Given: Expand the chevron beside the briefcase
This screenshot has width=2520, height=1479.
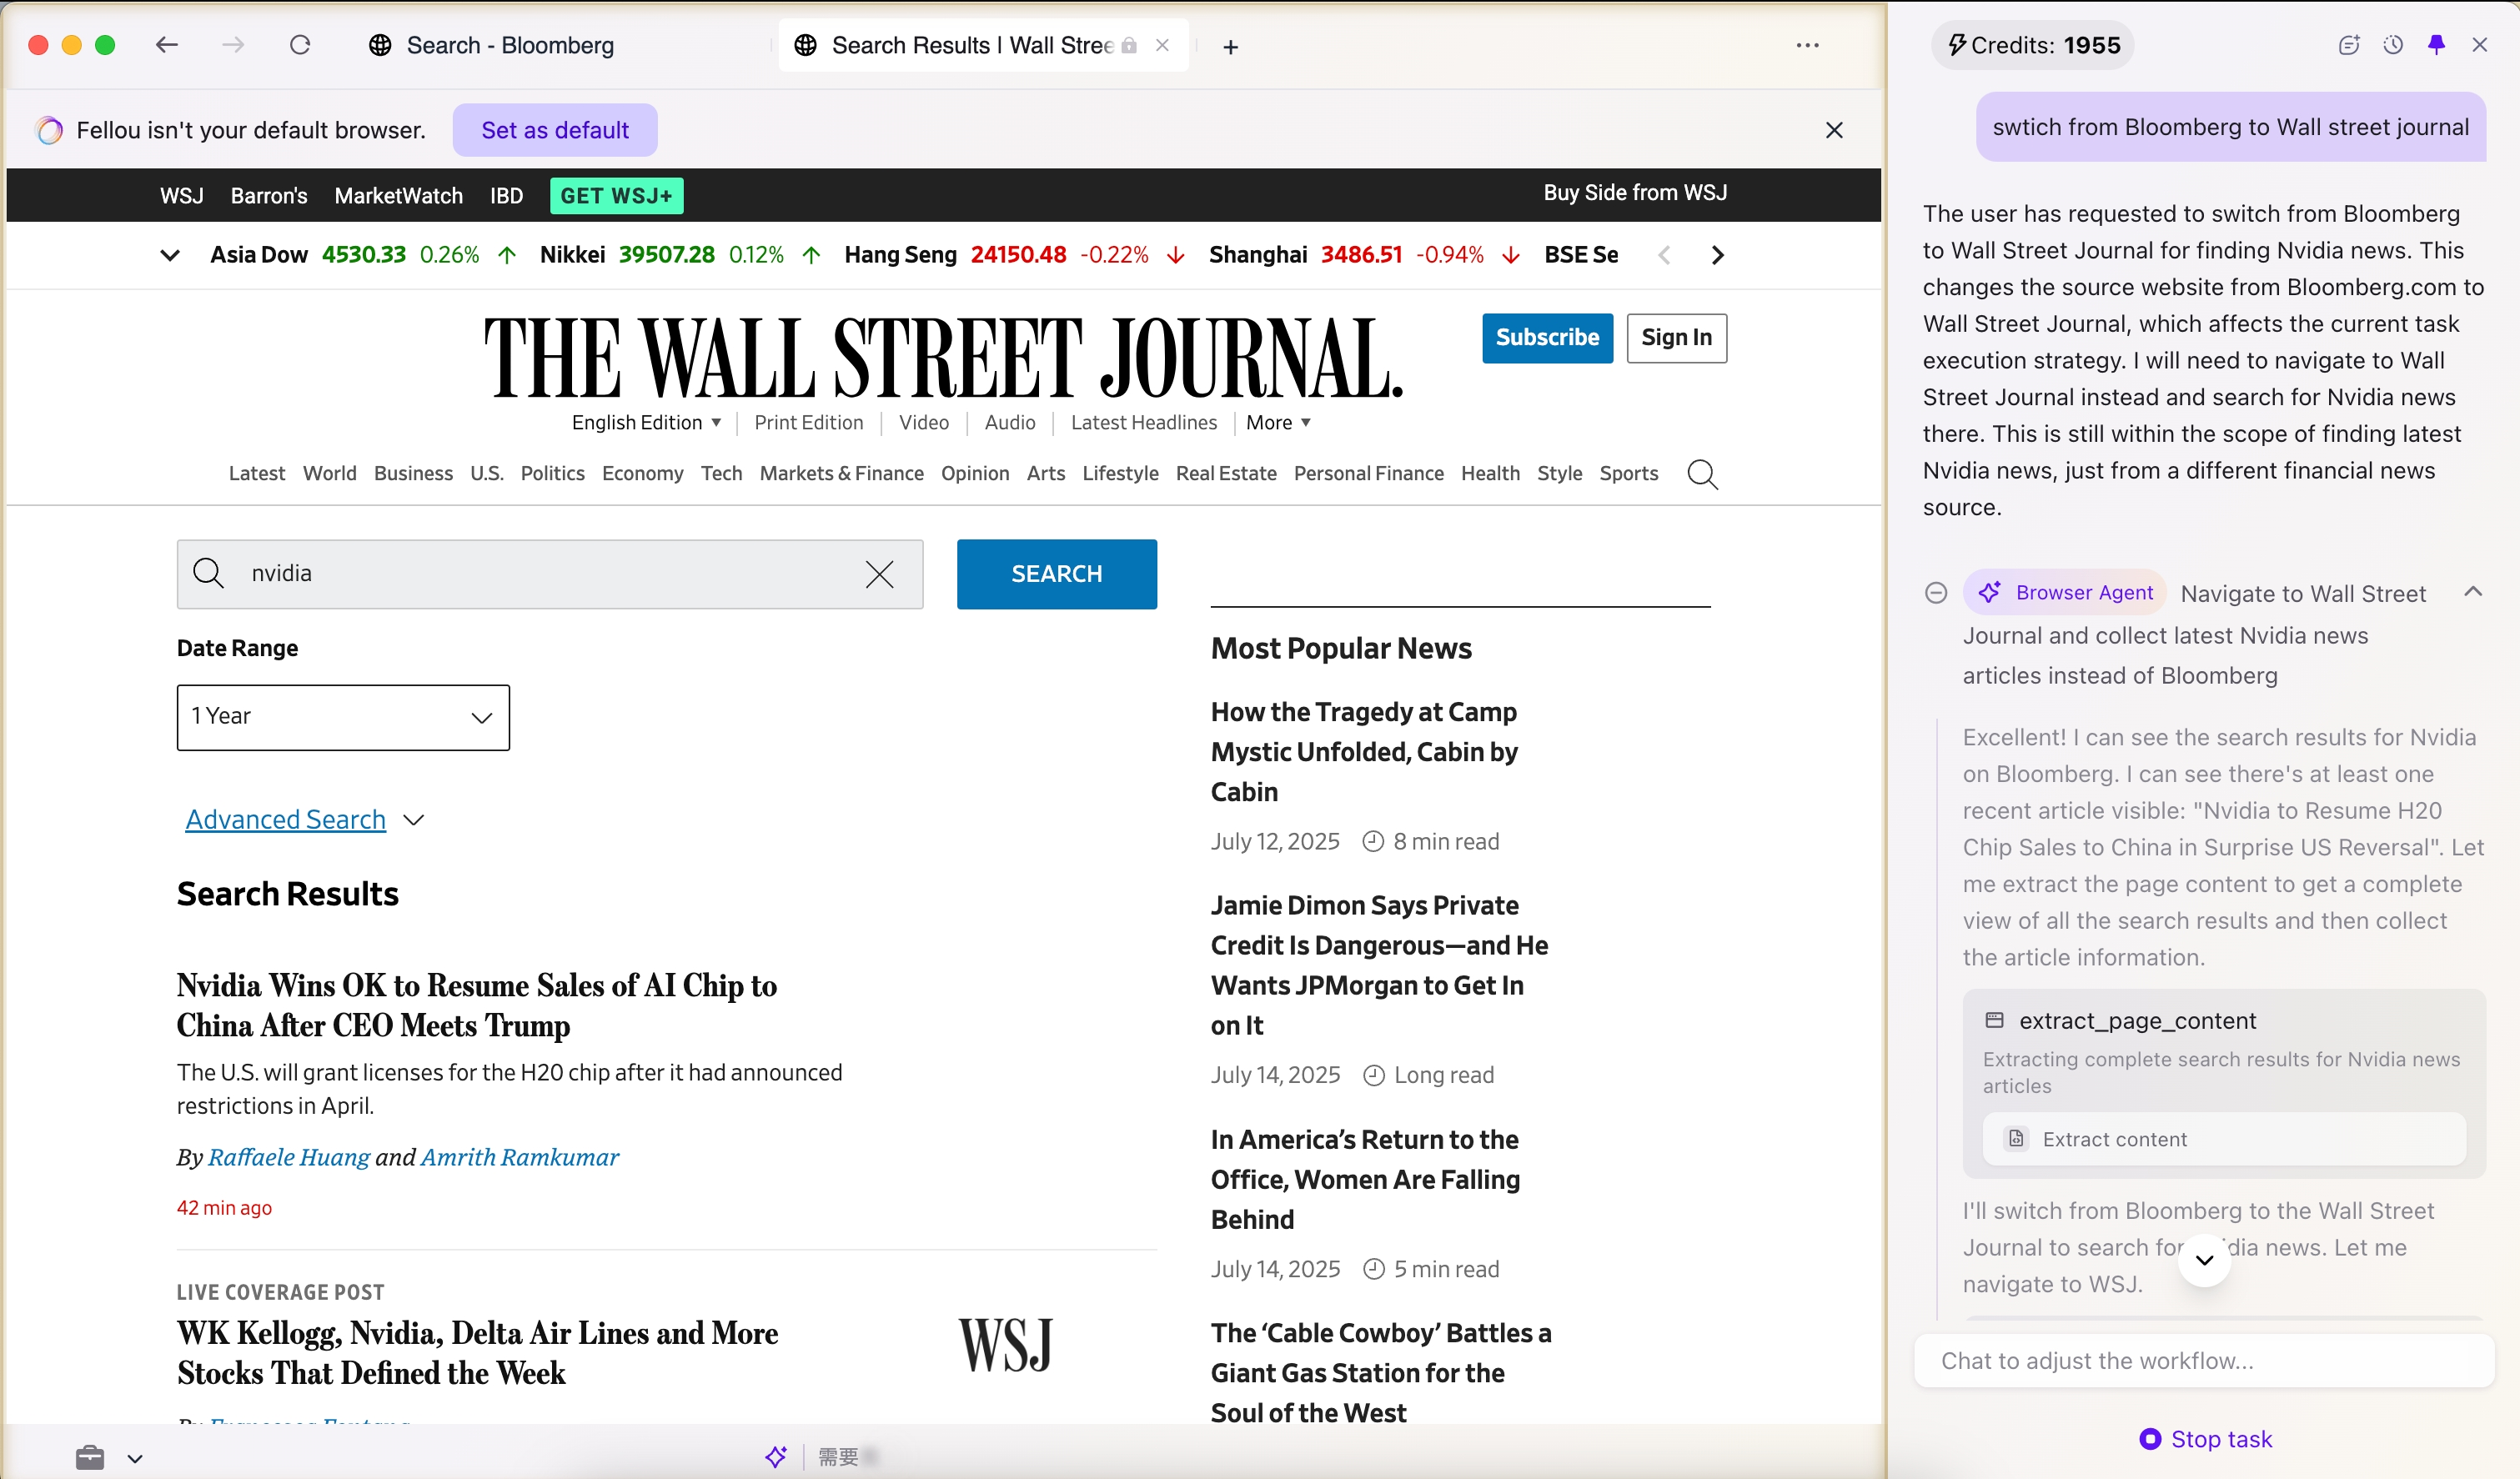Looking at the screenshot, I should coord(135,1459).
